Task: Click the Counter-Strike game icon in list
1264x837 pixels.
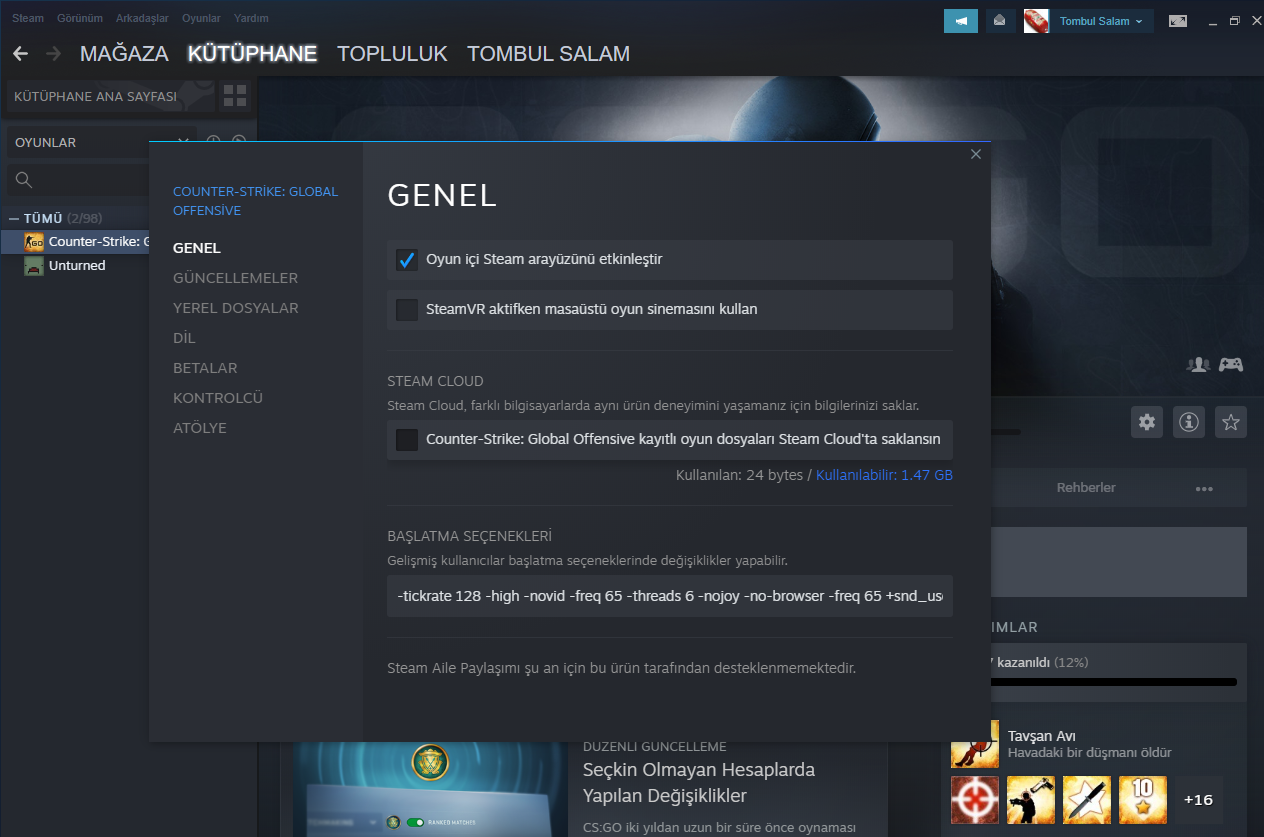Action: (34, 241)
